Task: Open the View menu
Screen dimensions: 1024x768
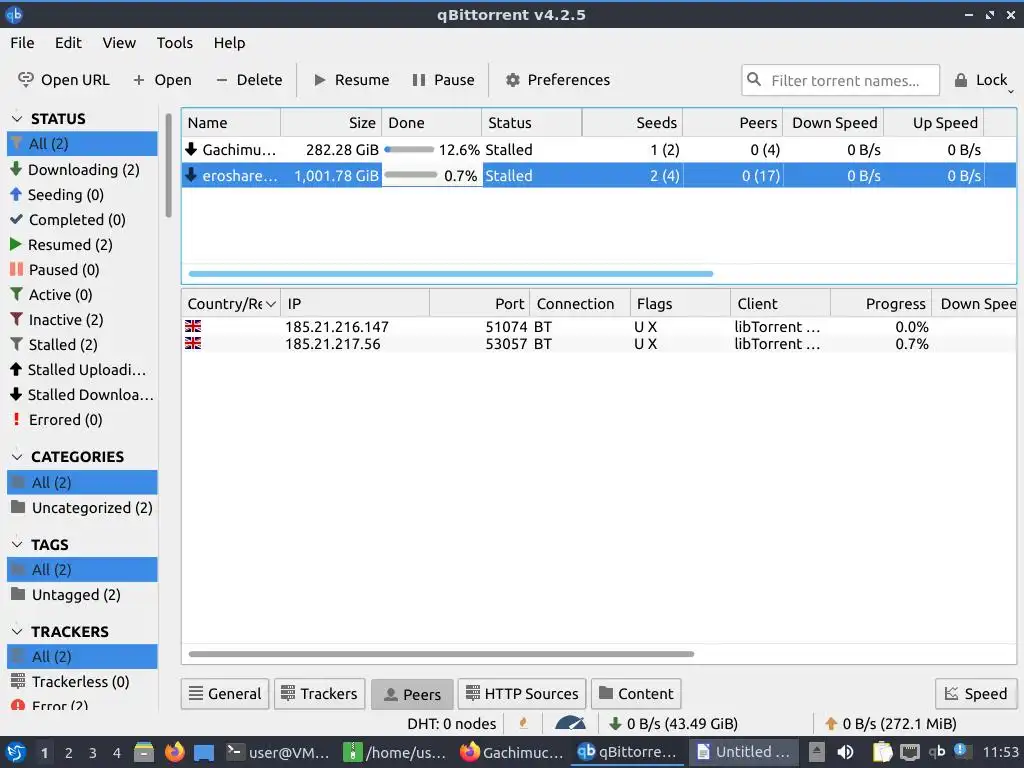Action: [119, 43]
